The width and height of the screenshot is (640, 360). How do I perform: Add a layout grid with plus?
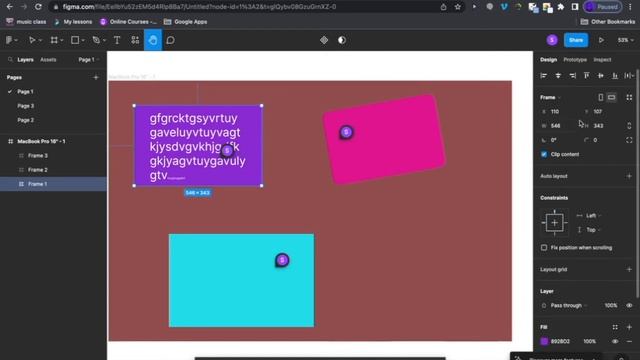[629, 269]
